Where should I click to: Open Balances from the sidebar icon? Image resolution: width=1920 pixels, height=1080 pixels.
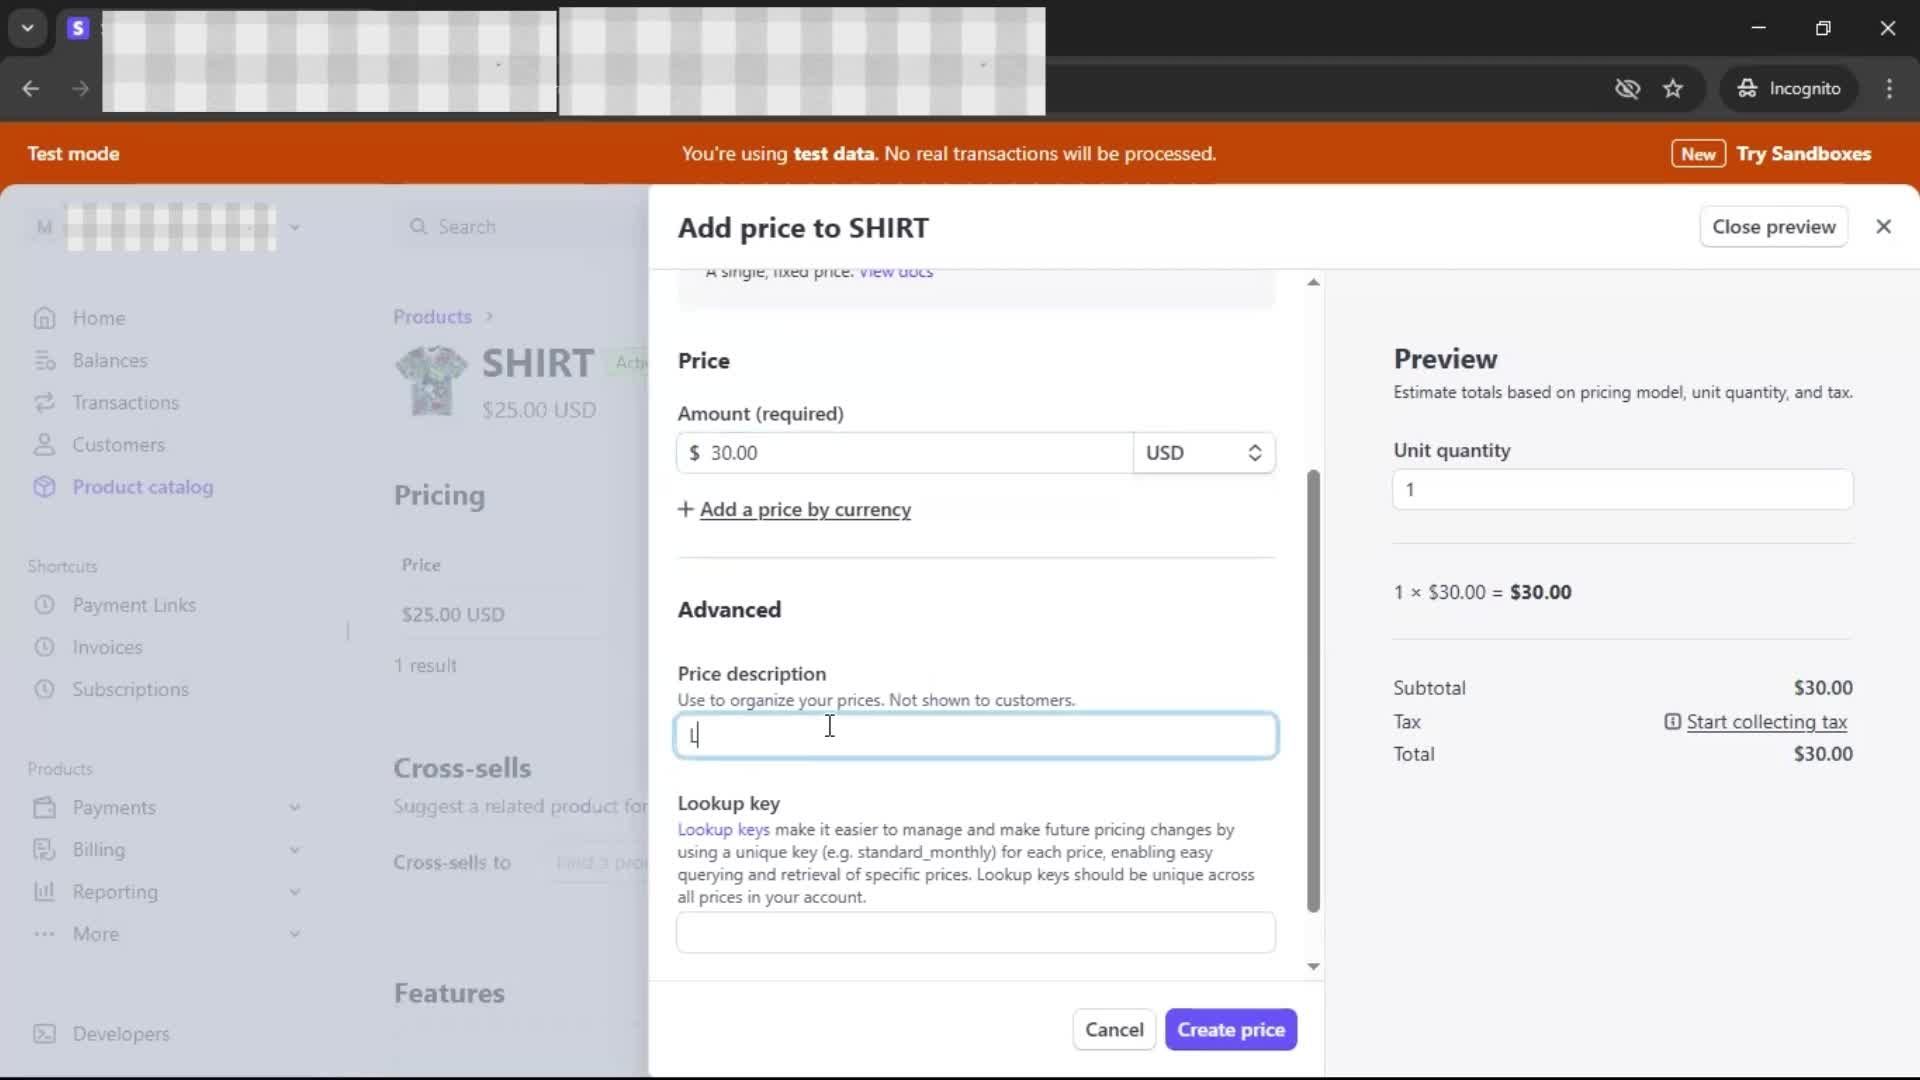[44, 360]
